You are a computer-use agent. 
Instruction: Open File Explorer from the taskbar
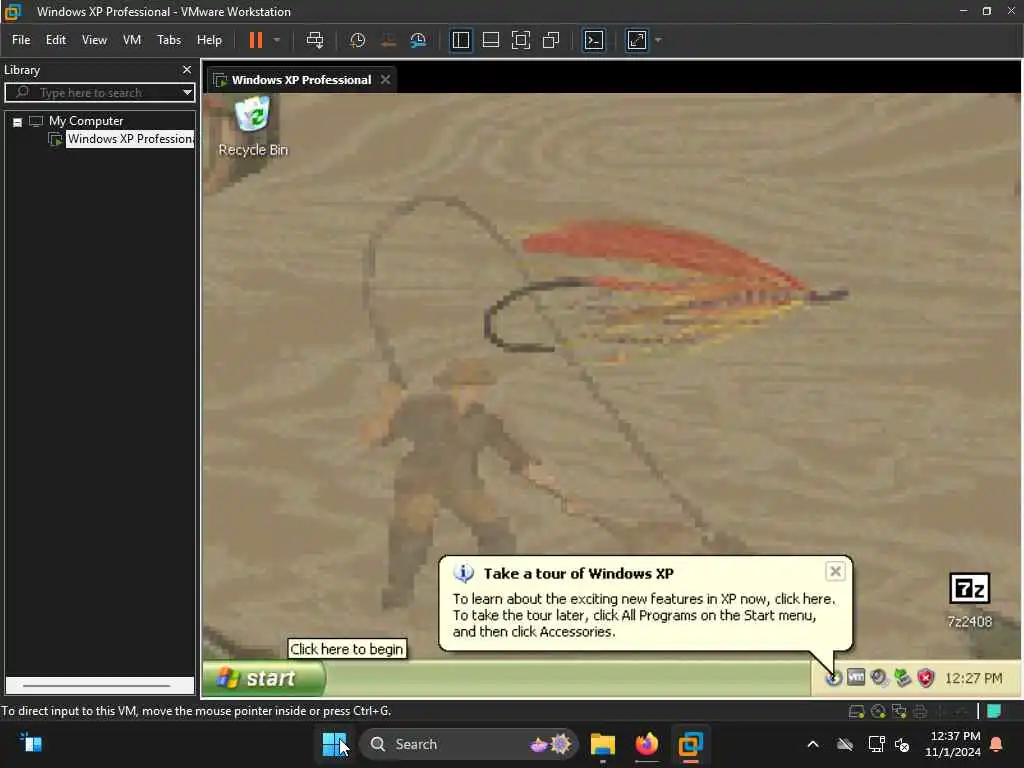coord(603,744)
